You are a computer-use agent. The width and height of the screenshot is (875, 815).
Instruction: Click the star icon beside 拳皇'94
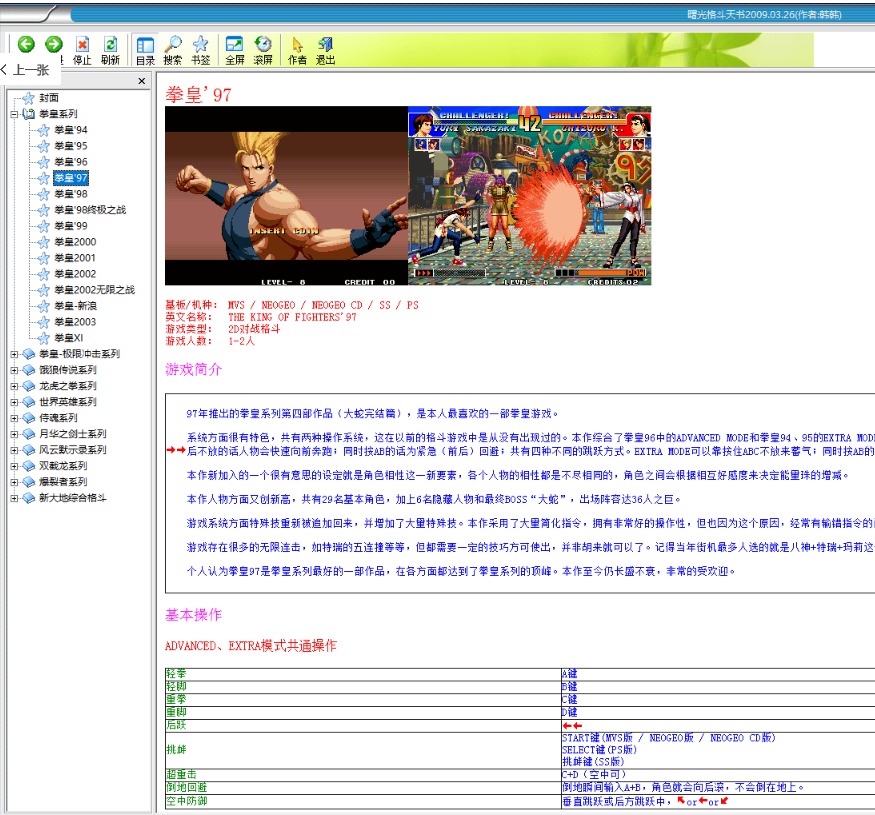(x=44, y=130)
